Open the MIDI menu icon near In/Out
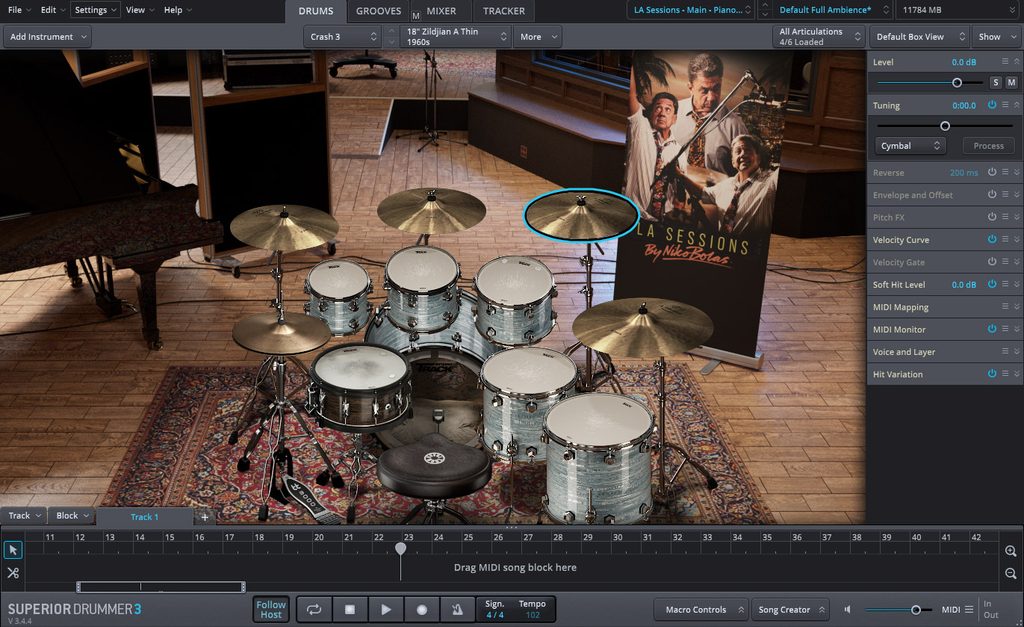 point(969,609)
